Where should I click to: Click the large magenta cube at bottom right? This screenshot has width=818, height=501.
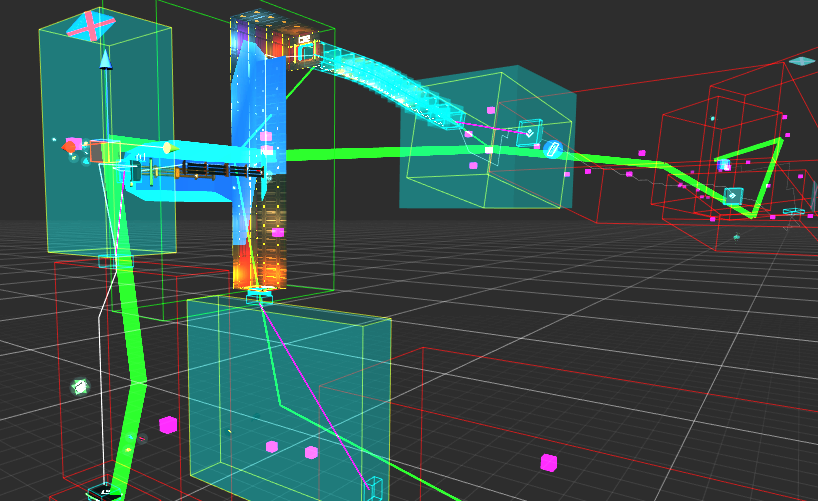pos(548,462)
